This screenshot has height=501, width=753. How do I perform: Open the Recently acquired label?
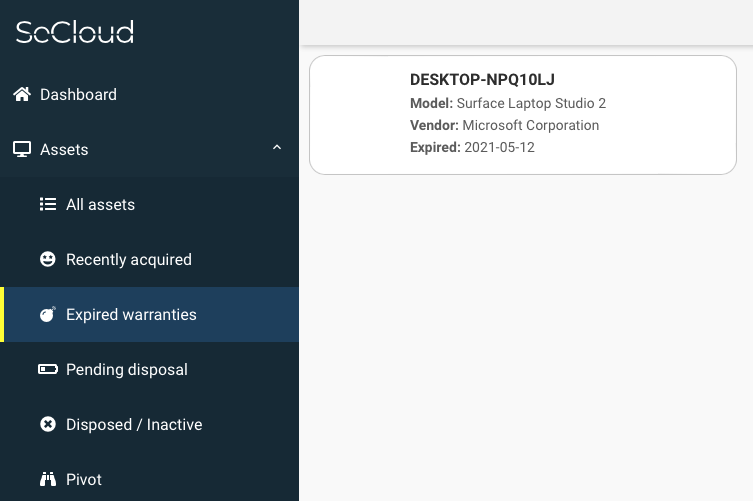point(128,260)
